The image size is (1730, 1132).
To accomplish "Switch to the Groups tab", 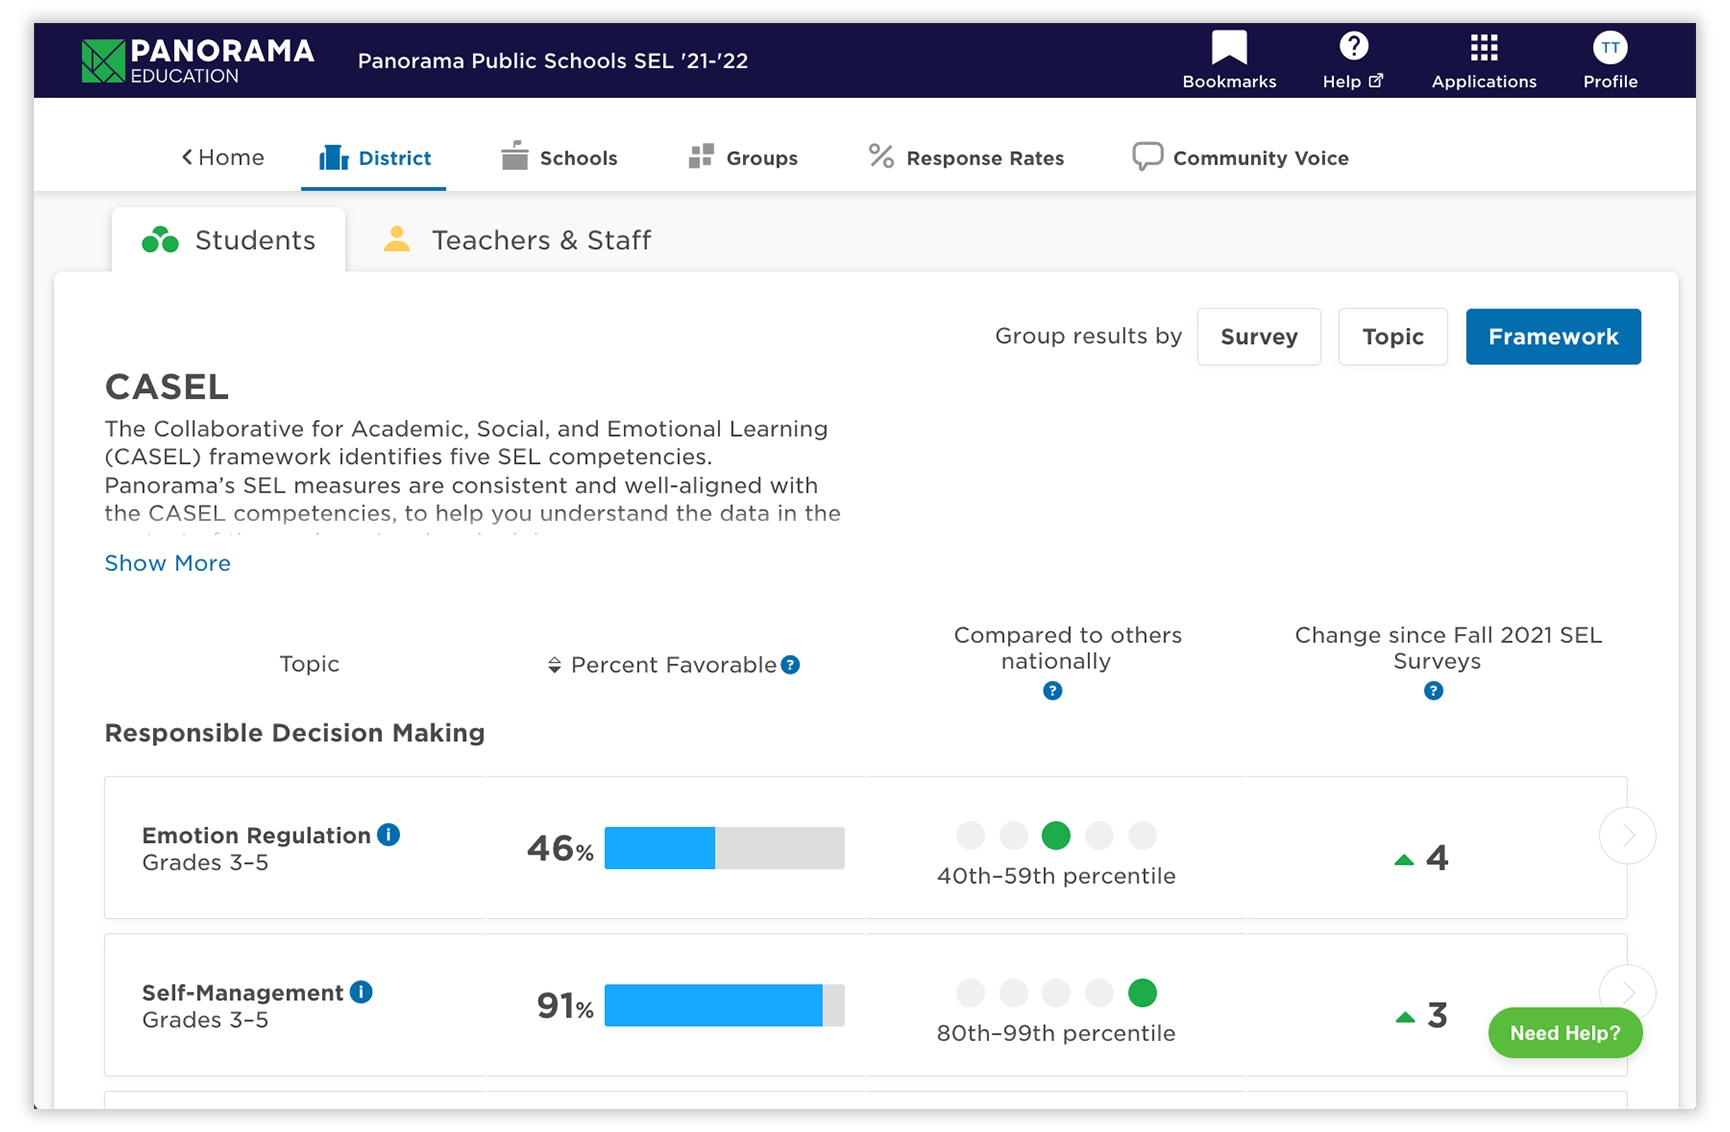I will pos(743,157).
